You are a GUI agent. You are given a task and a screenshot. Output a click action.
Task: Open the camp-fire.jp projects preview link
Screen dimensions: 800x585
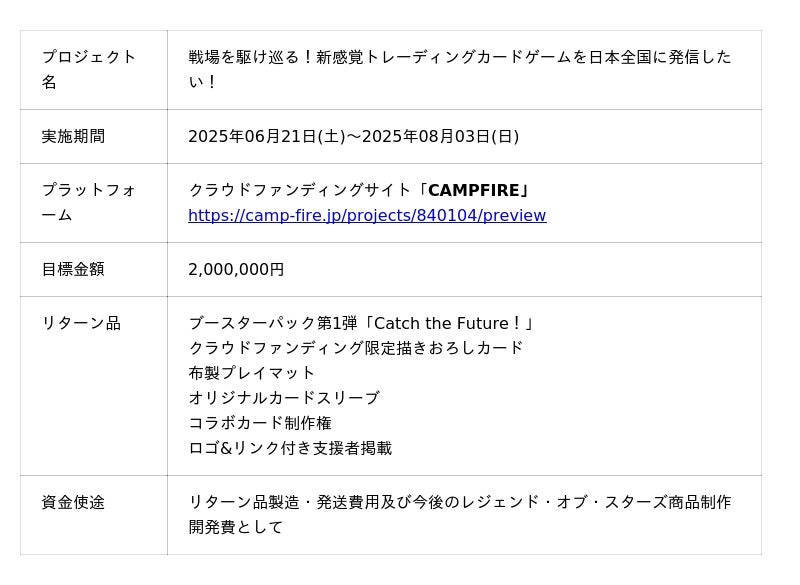[x=367, y=215]
